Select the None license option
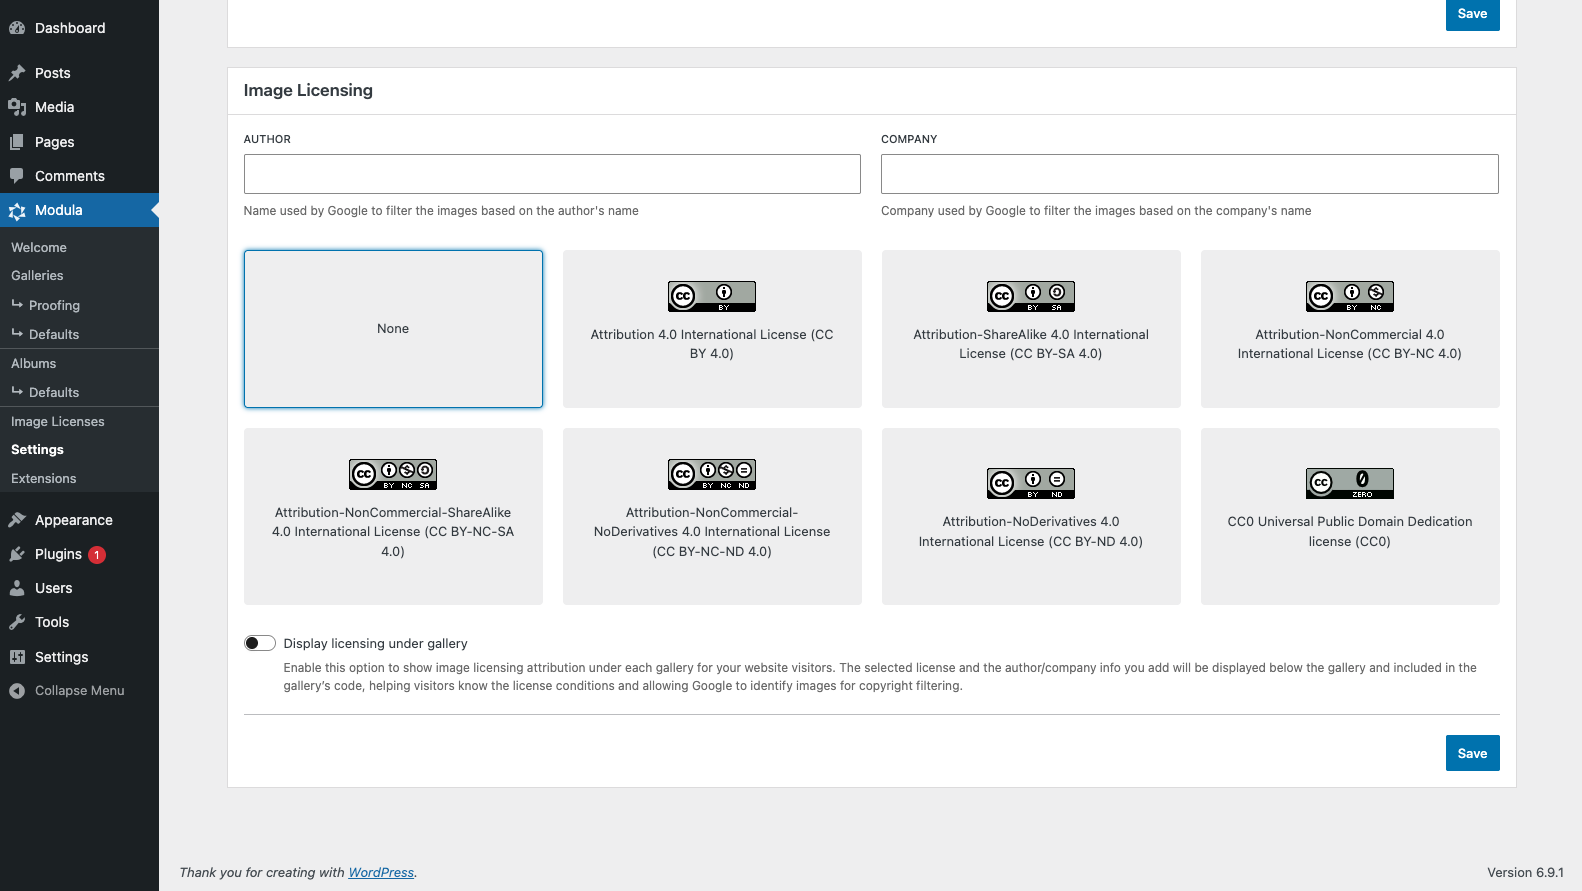The width and height of the screenshot is (1582, 891). (x=393, y=329)
